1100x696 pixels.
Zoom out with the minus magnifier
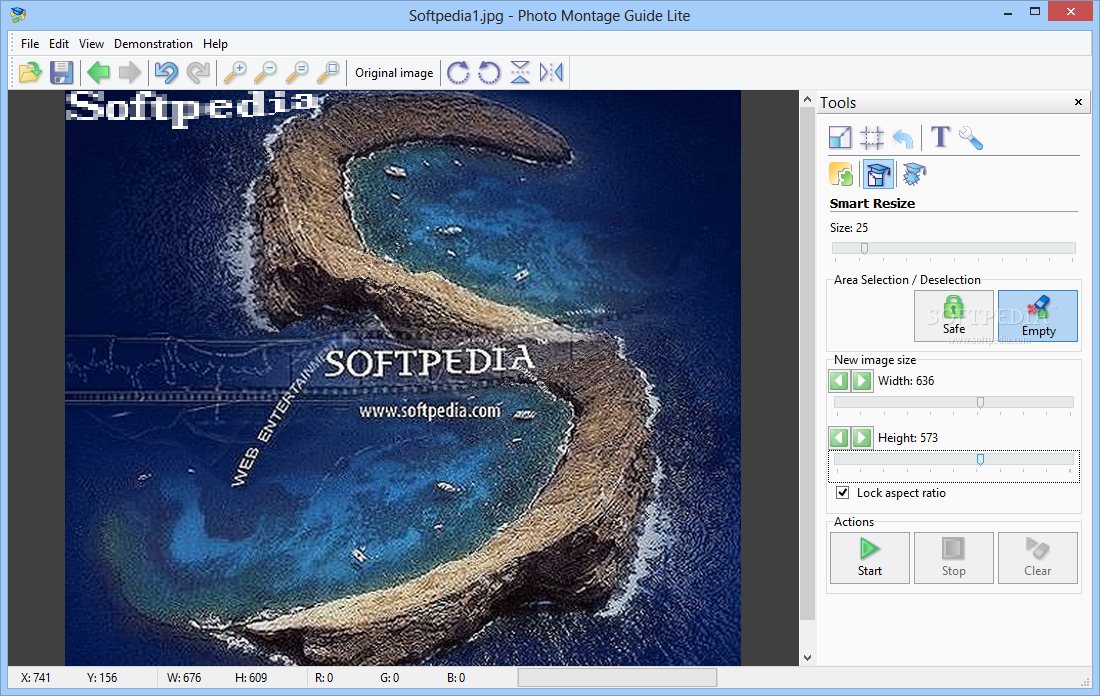pos(265,72)
